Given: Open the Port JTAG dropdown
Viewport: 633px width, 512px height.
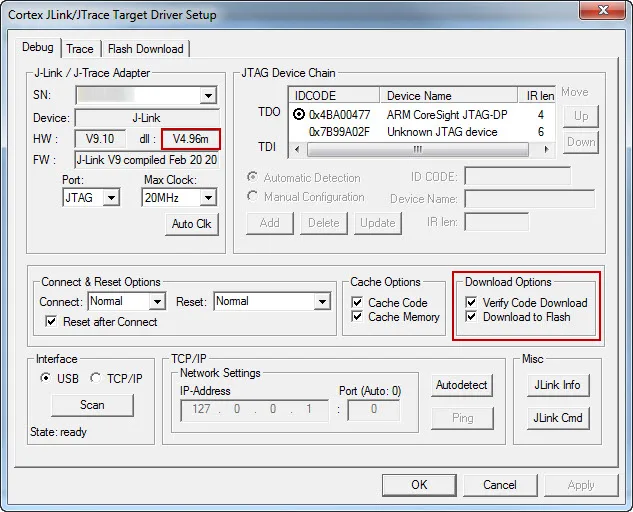Looking at the screenshot, I should point(110,198).
